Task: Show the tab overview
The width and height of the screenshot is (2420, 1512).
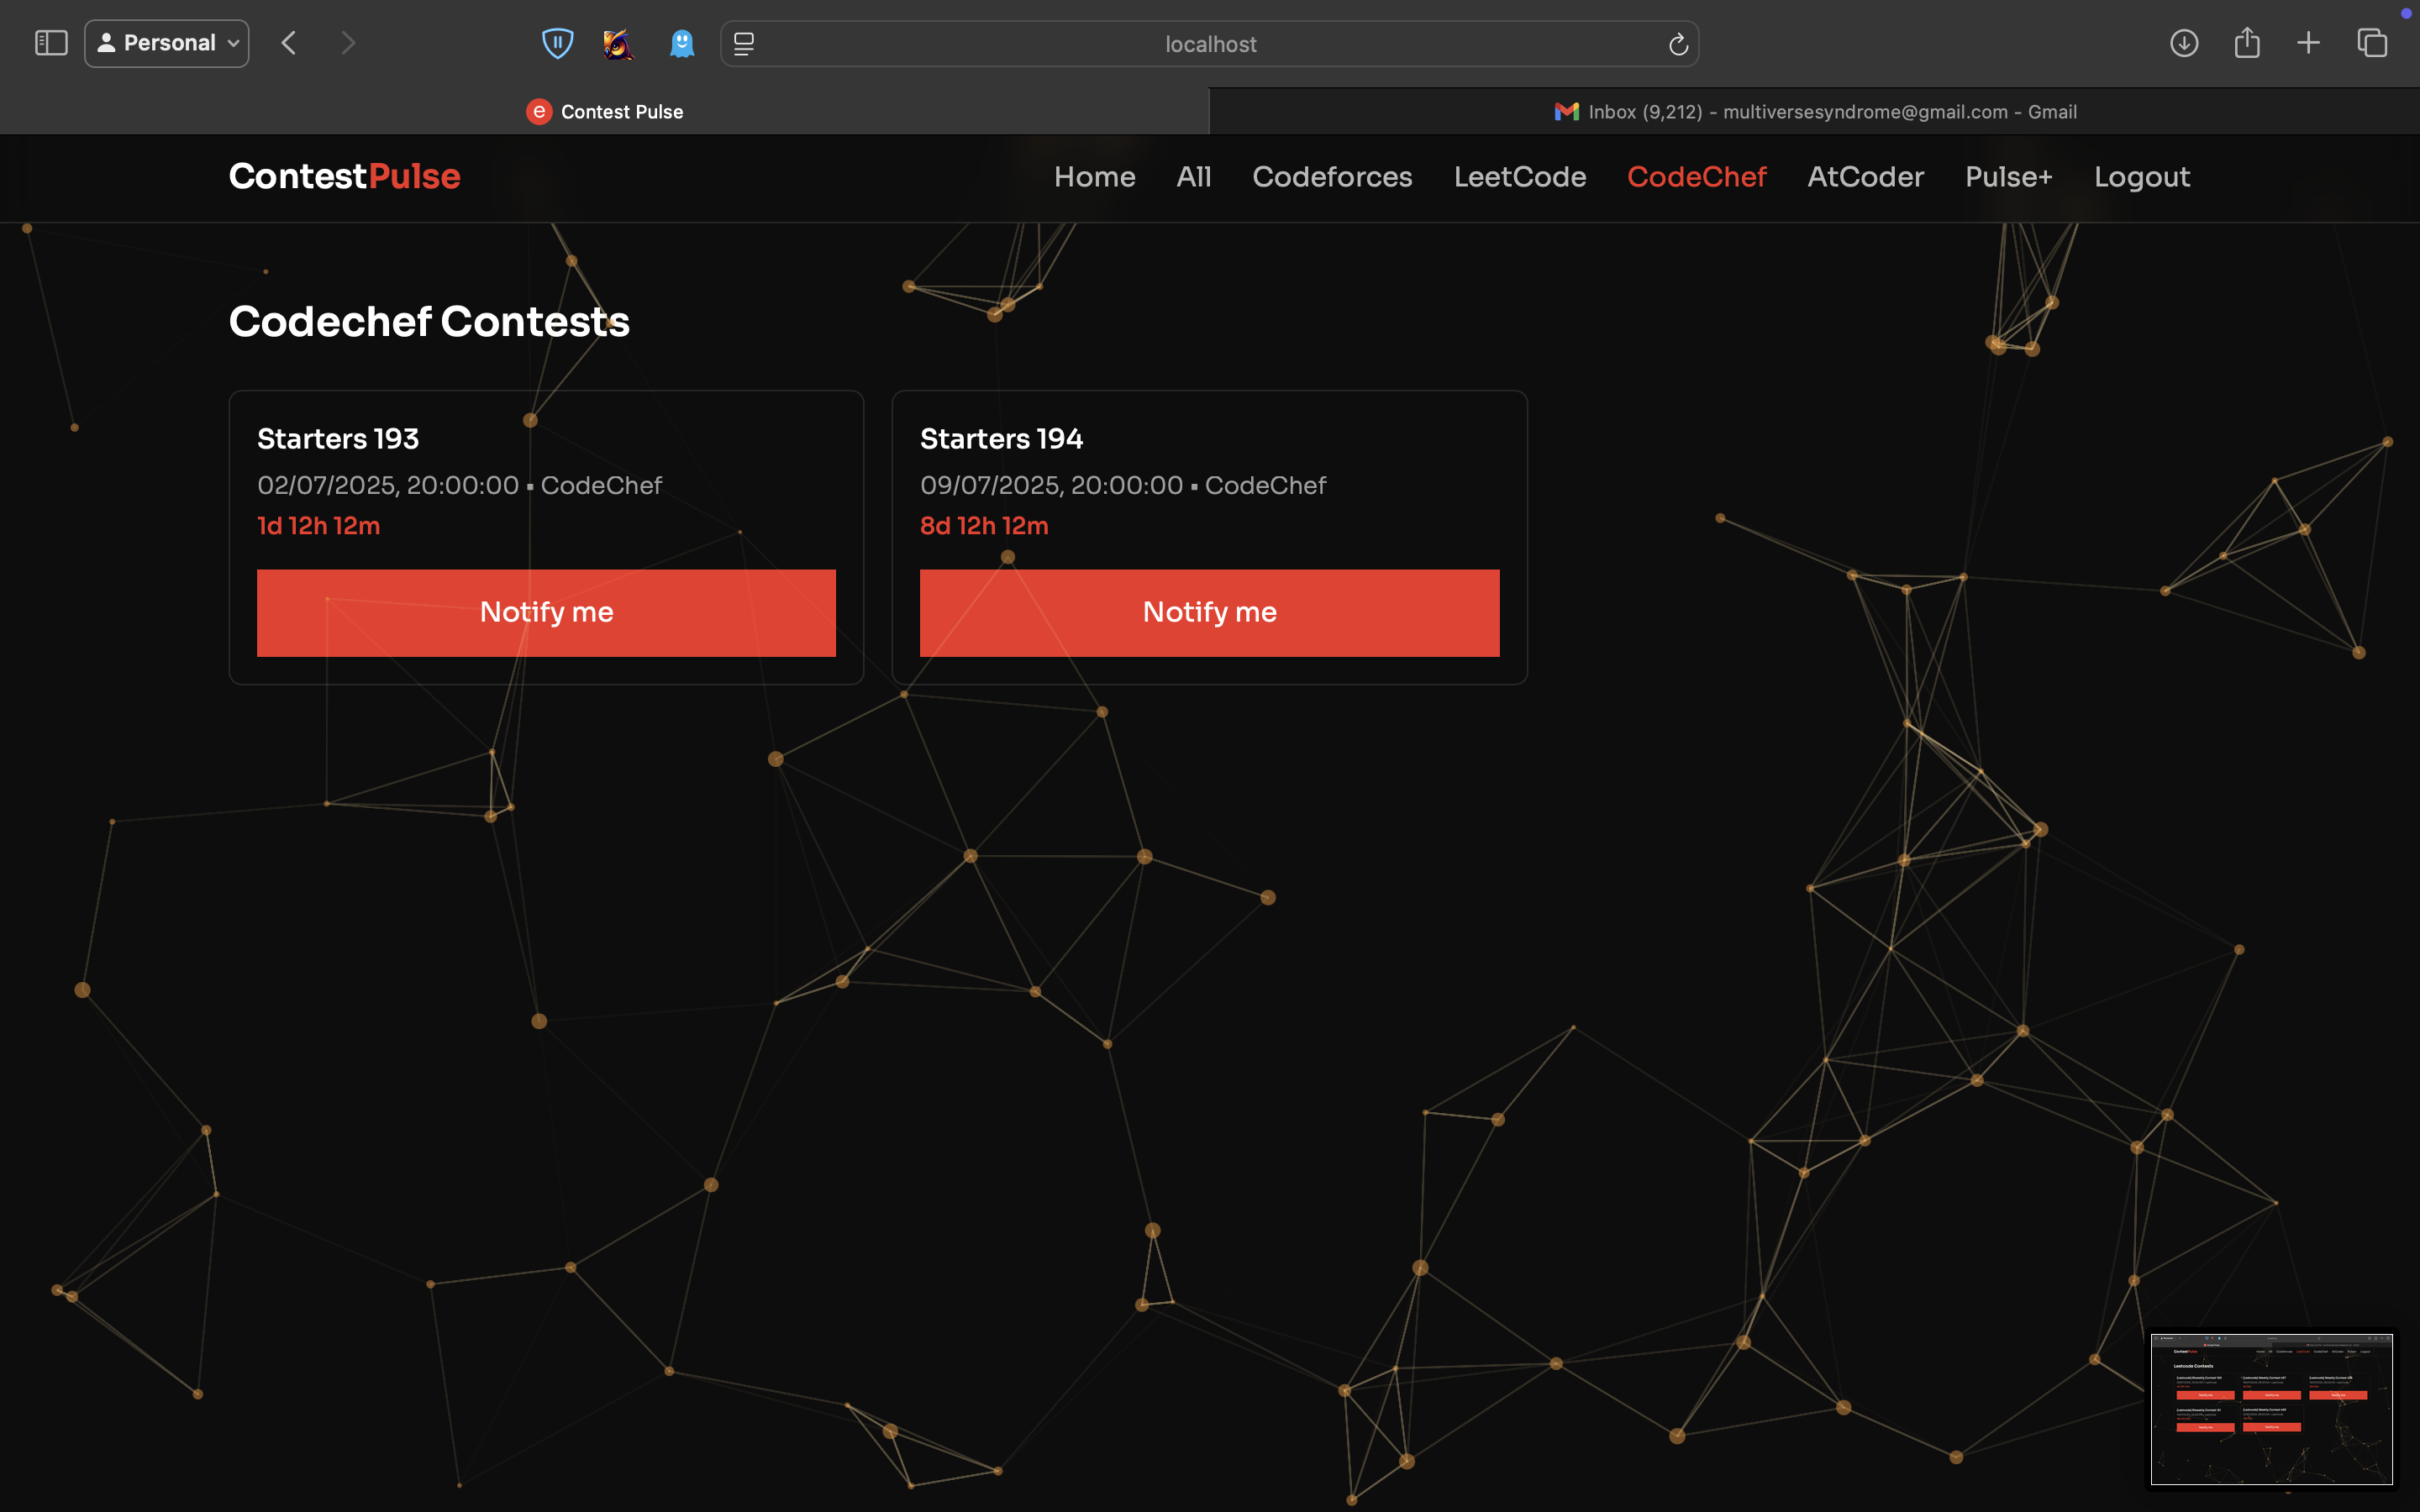Action: [2372, 43]
